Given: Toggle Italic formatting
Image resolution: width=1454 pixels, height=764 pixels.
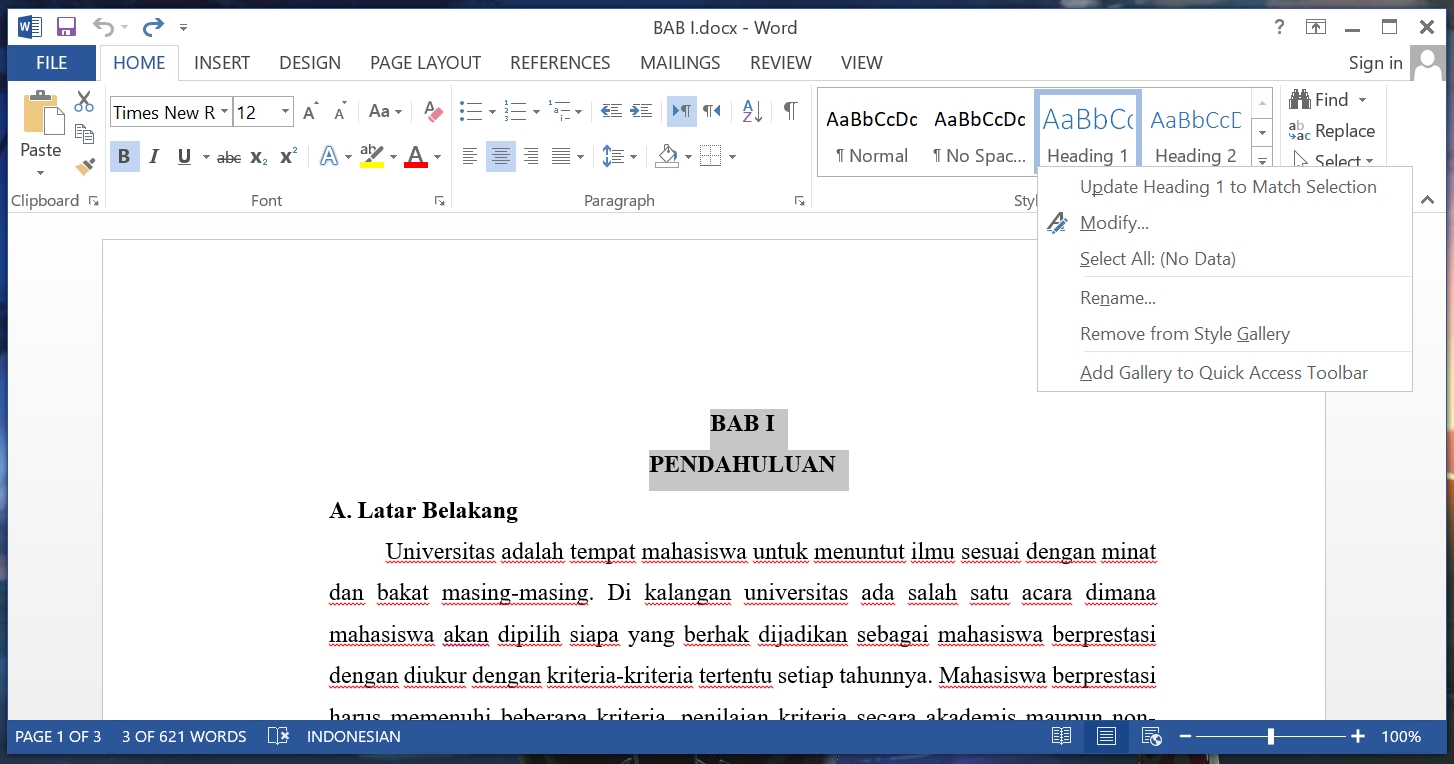Looking at the screenshot, I should [x=154, y=157].
